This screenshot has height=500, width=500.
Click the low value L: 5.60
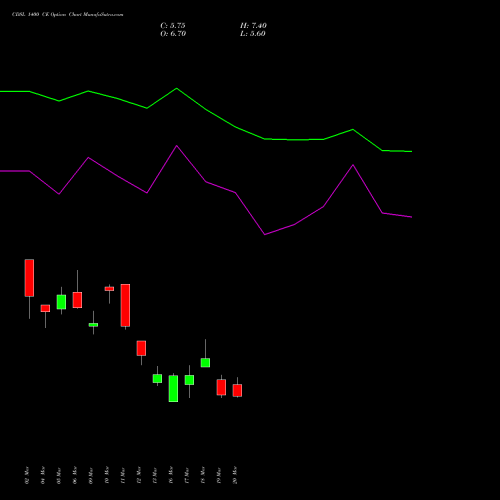(253, 34)
